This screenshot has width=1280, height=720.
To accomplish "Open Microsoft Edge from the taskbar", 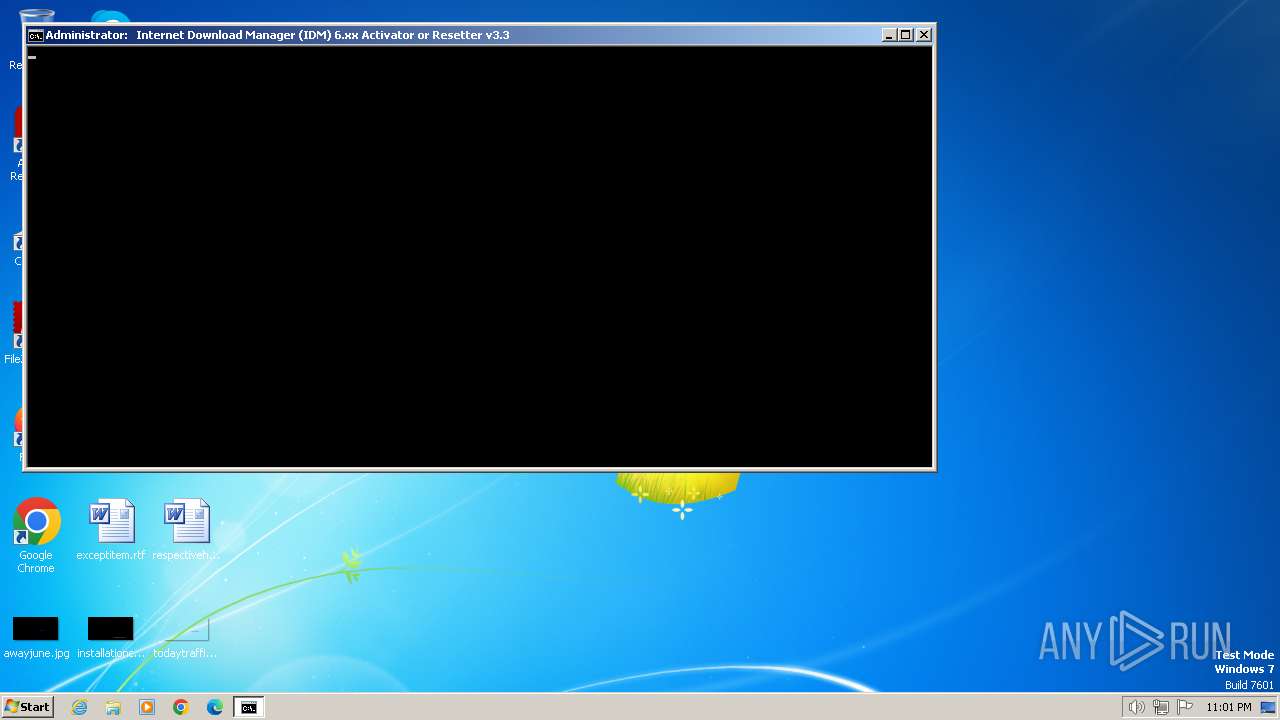I will point(215,707).
